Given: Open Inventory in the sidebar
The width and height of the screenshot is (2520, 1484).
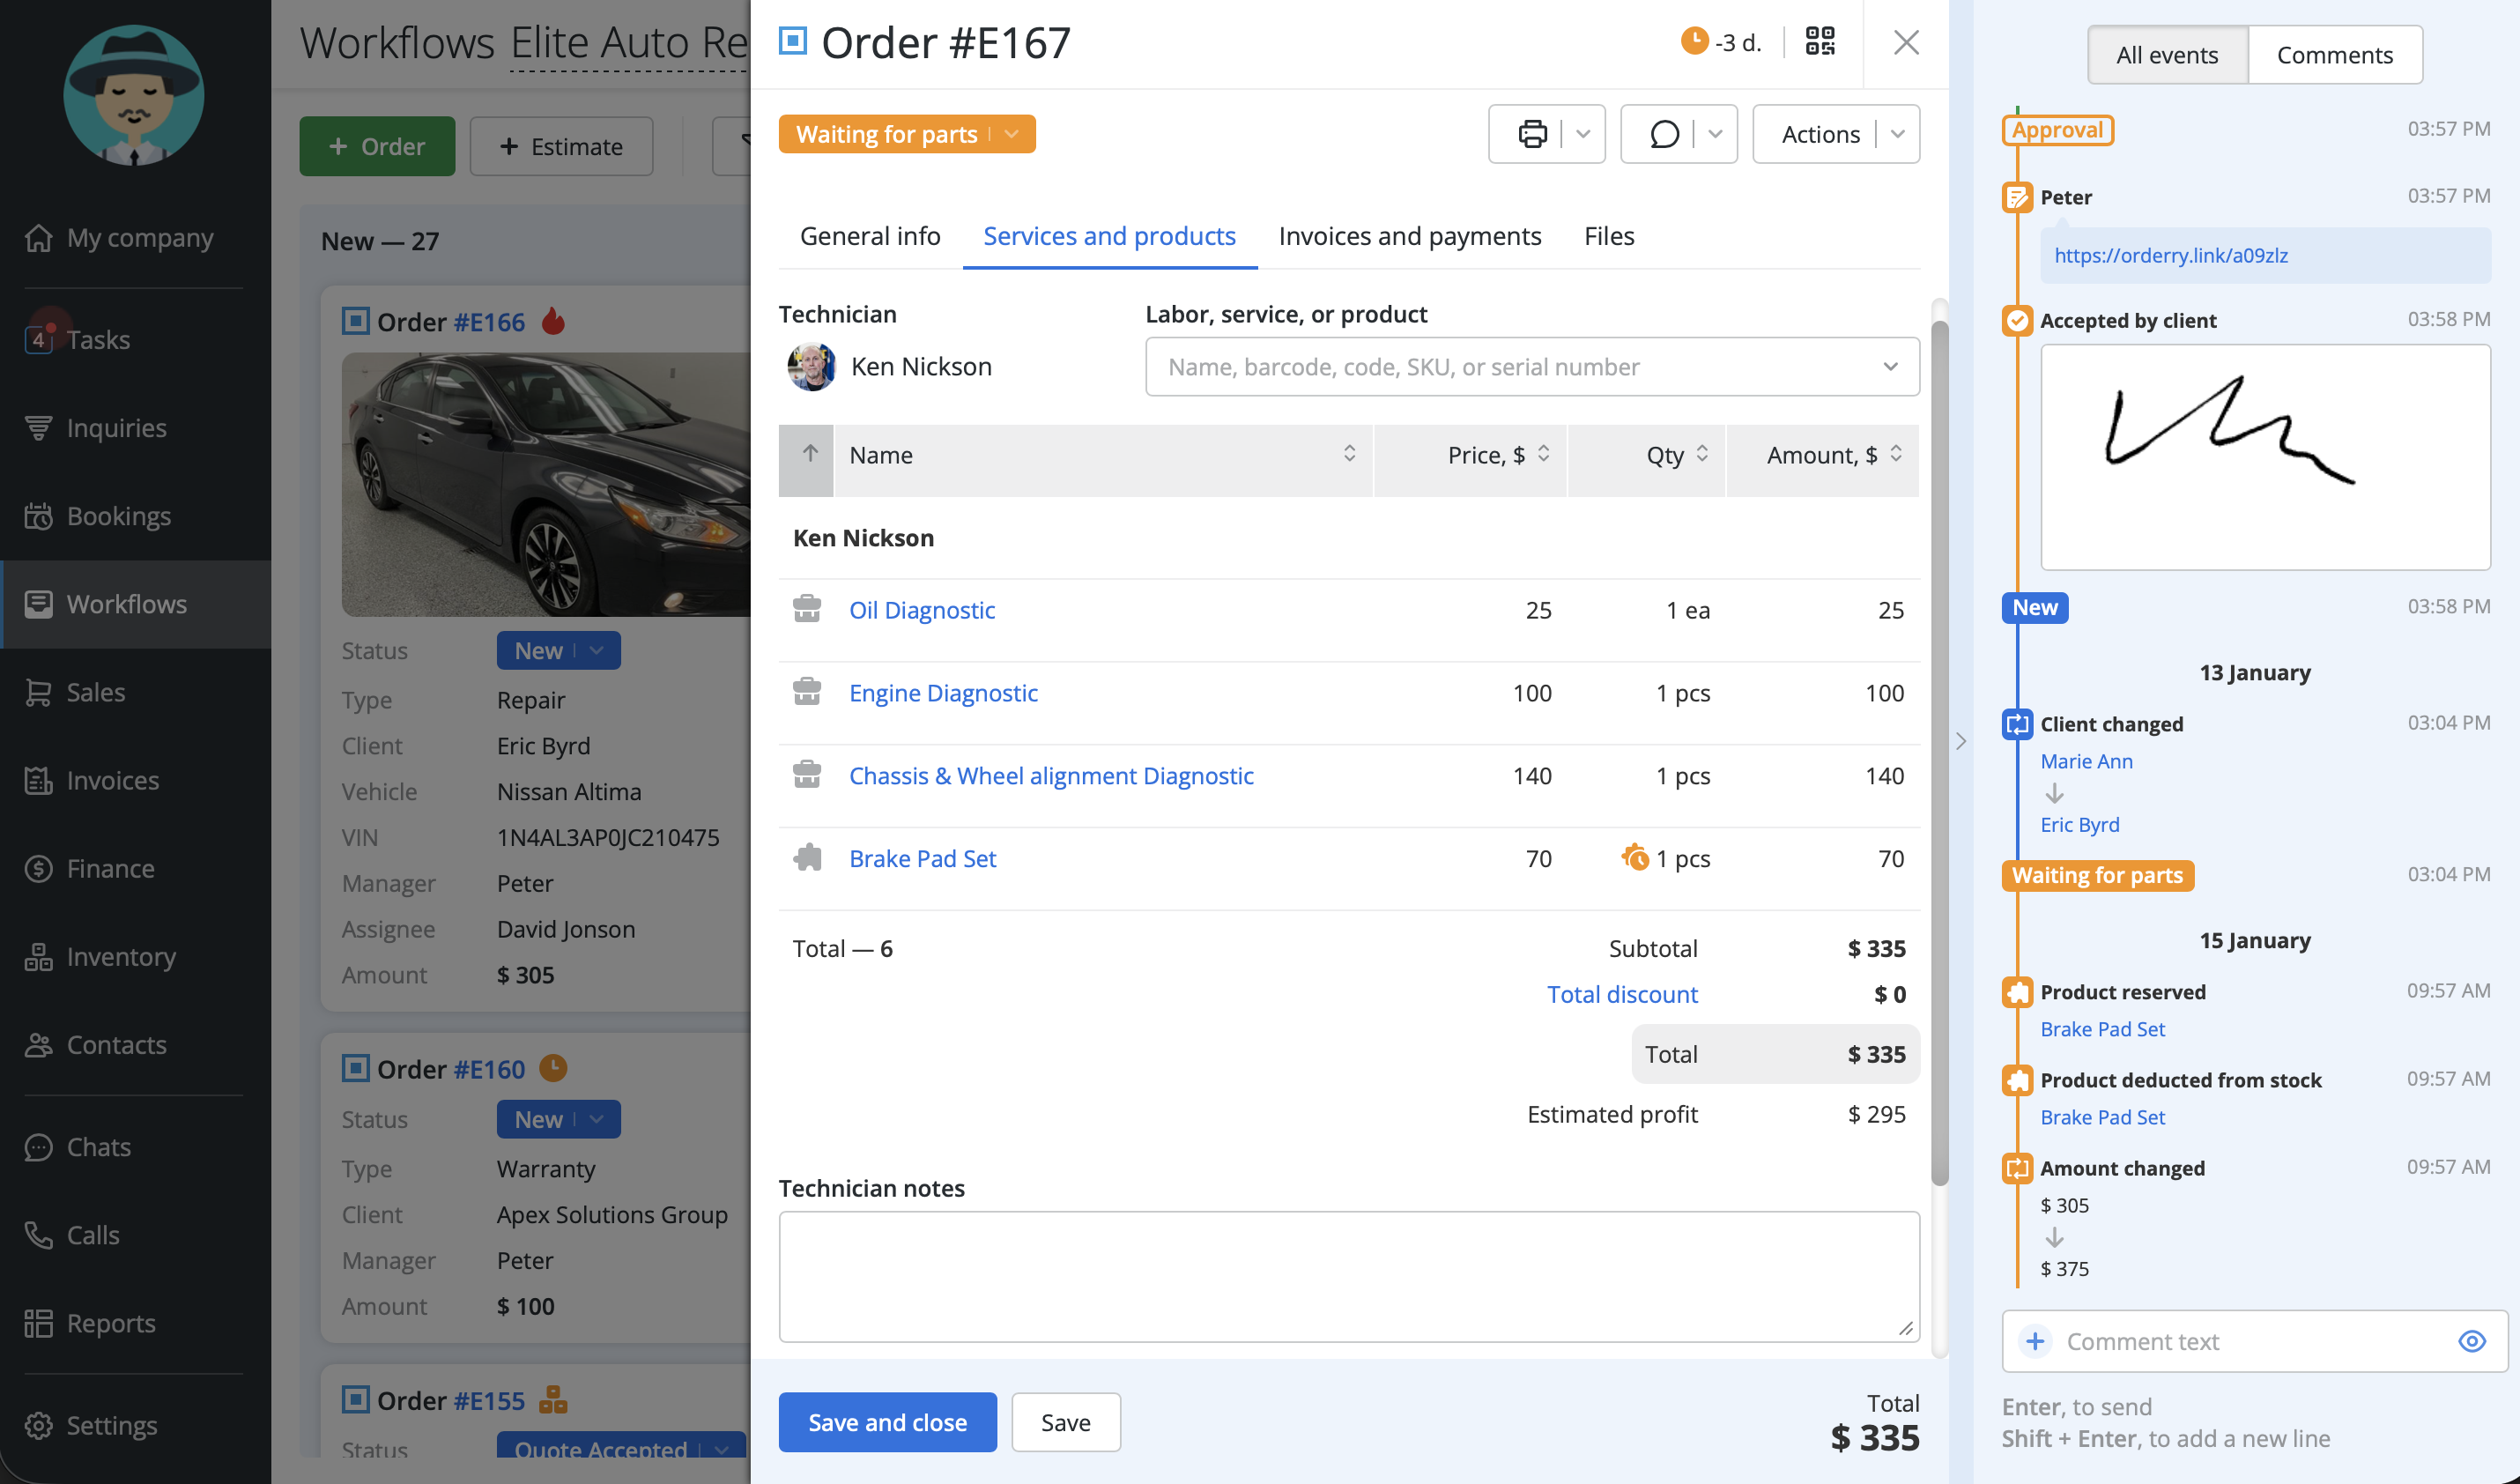Looking at the screenshot, I should tap(120, 956).
